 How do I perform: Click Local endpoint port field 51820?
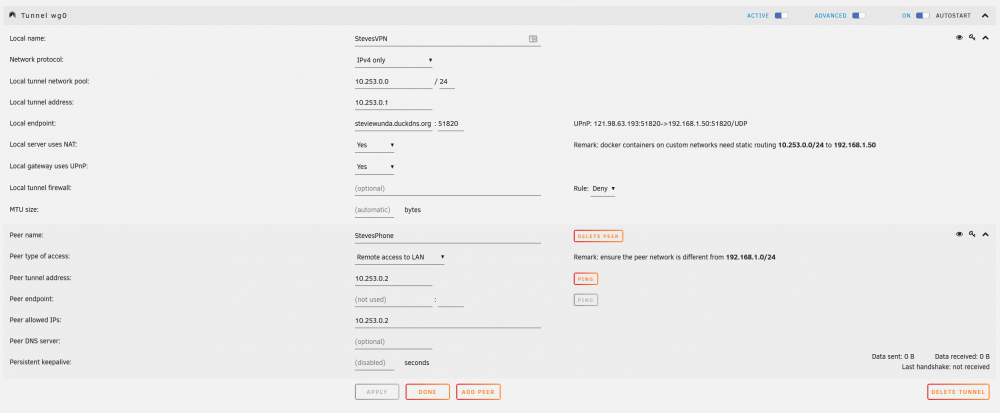point(451,124)
